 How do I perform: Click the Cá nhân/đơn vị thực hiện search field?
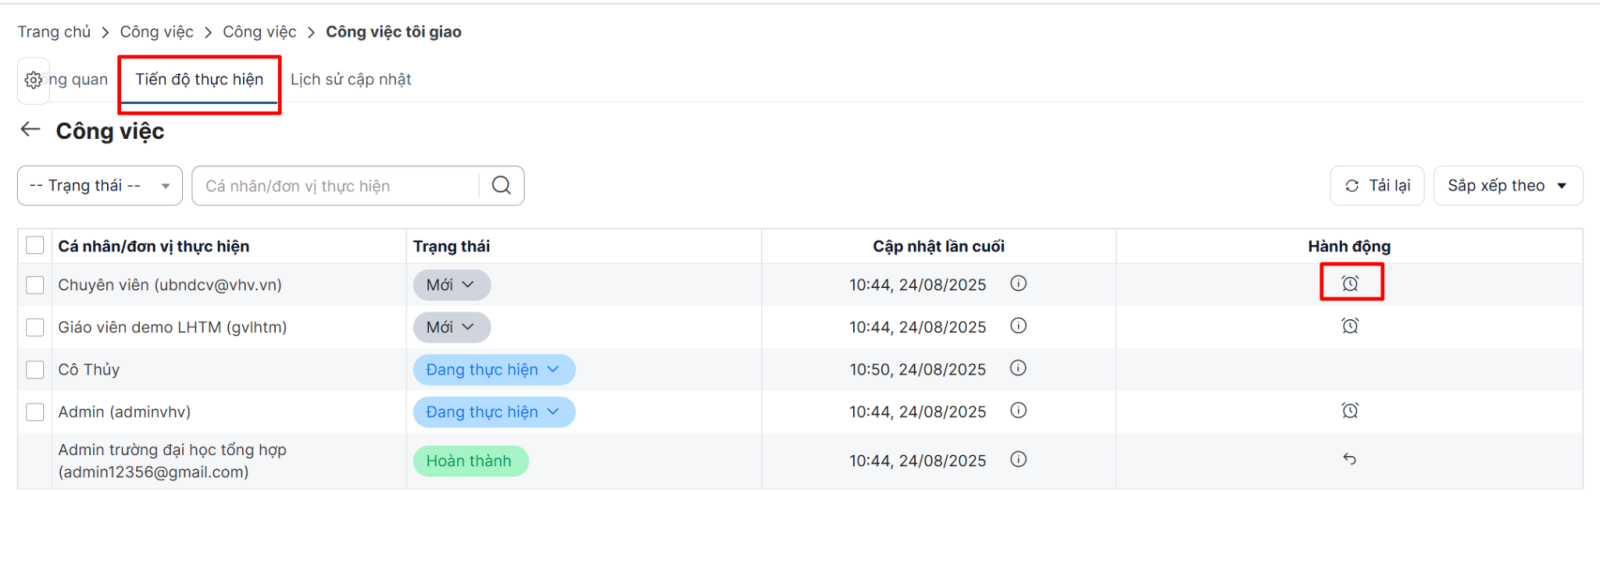(x=336, y=186)
